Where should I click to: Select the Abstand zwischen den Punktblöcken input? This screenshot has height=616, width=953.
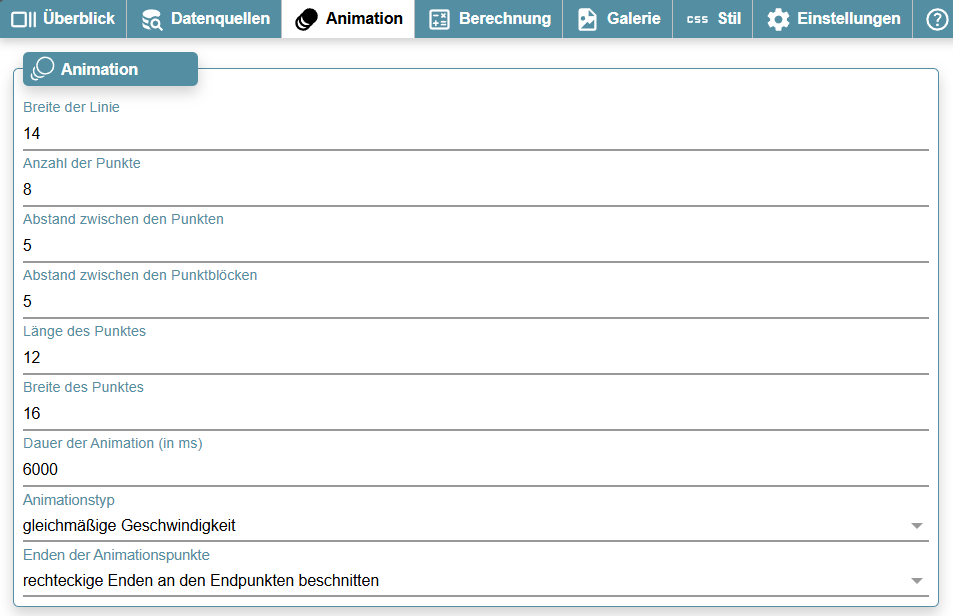[x=475, y=301]
